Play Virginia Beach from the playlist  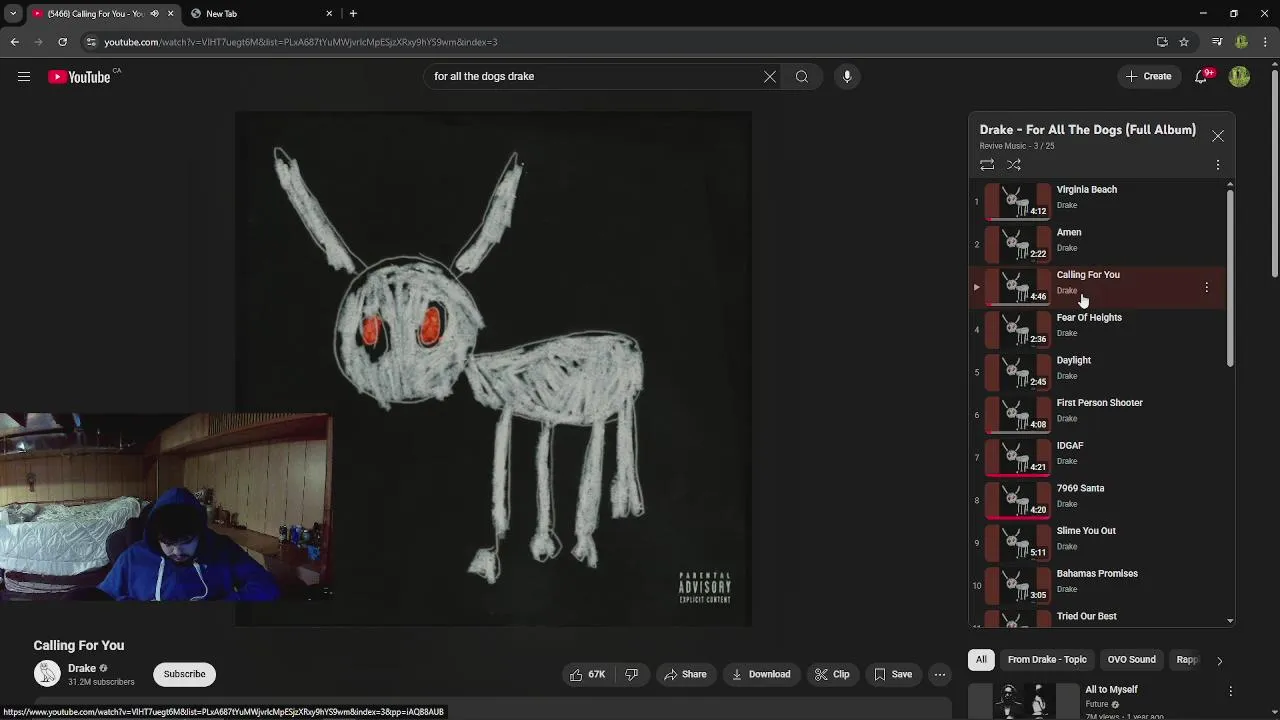[x=1098, y=201]
